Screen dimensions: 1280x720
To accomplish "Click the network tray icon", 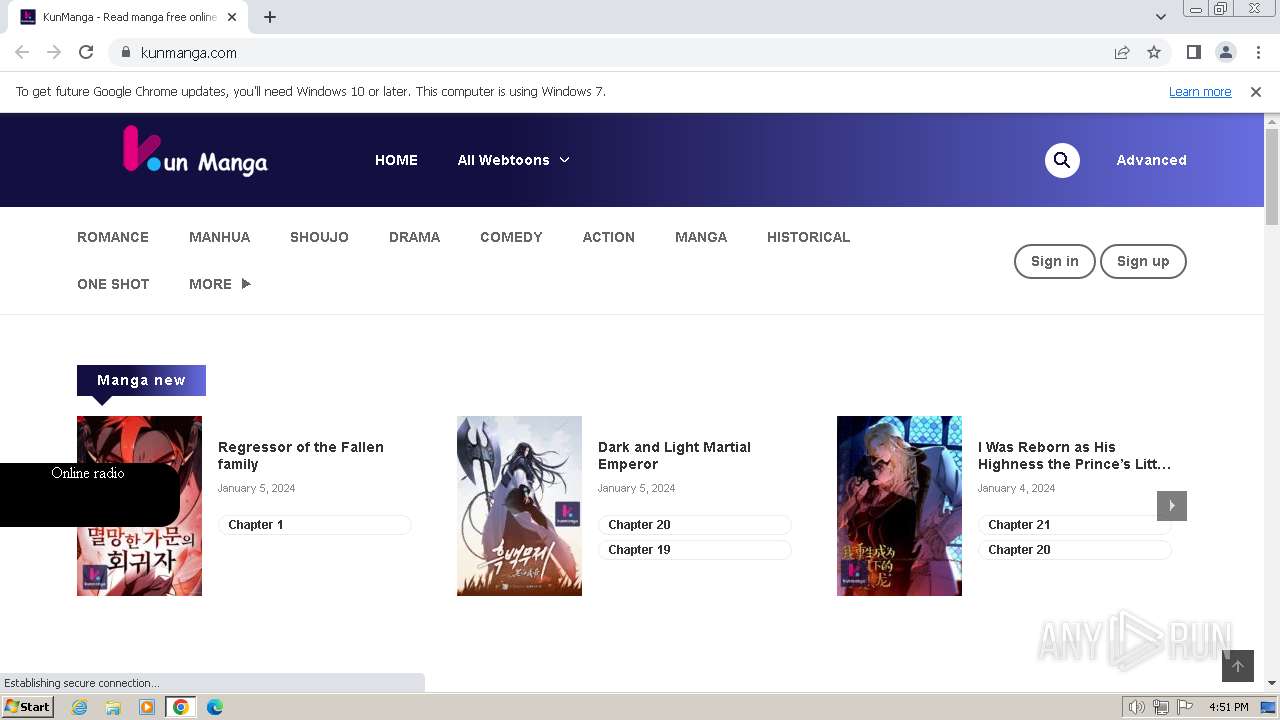I will (1161, 707).
